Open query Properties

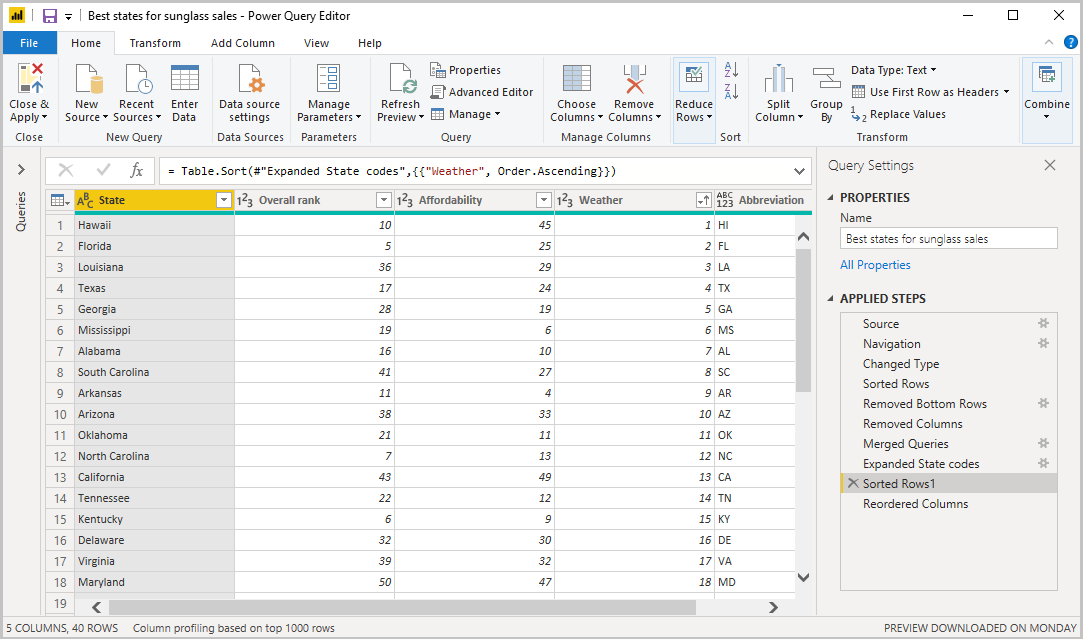[x=466, y=70]
